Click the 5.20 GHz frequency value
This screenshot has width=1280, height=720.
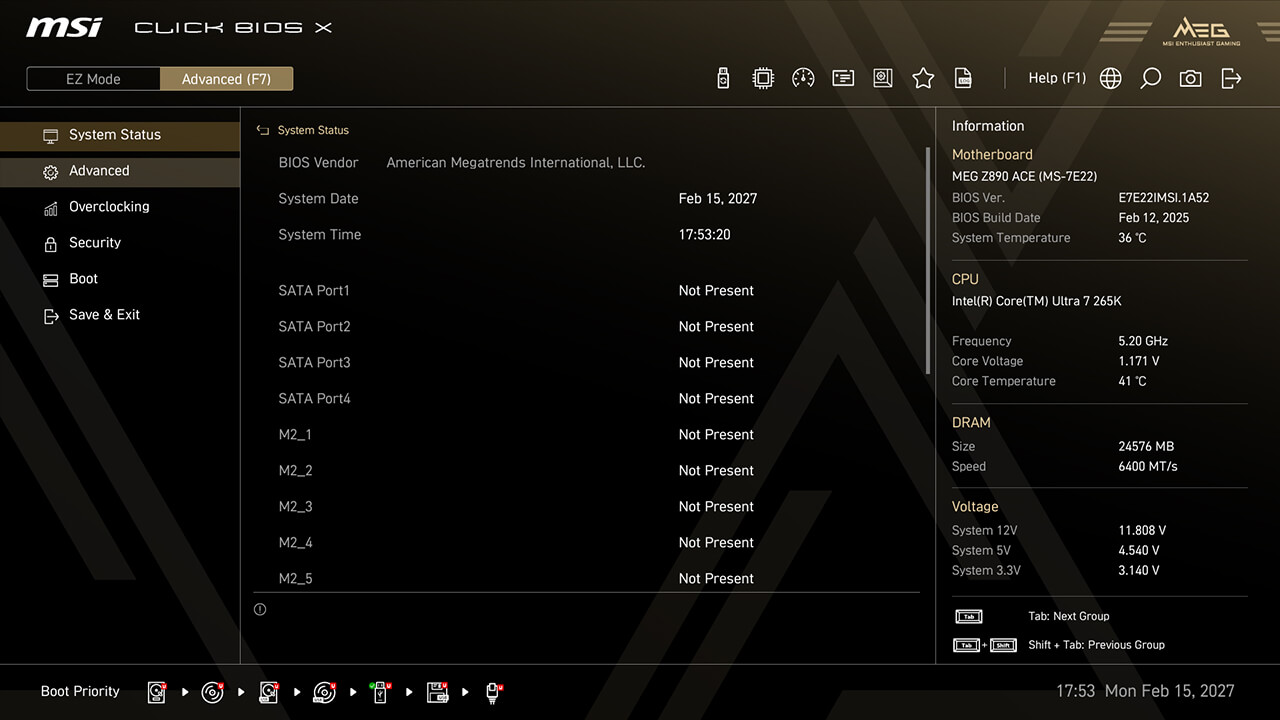coord(1143,341)
